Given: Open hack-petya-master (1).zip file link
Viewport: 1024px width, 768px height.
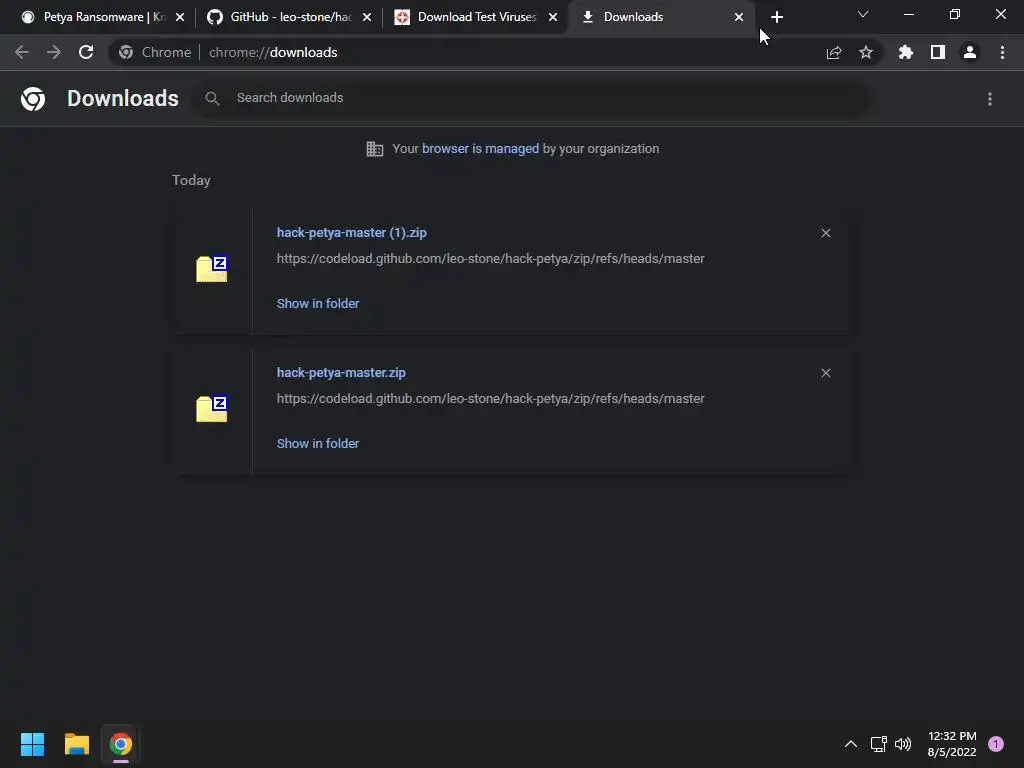Looking at the screenshot, I should tap(351, 232).
